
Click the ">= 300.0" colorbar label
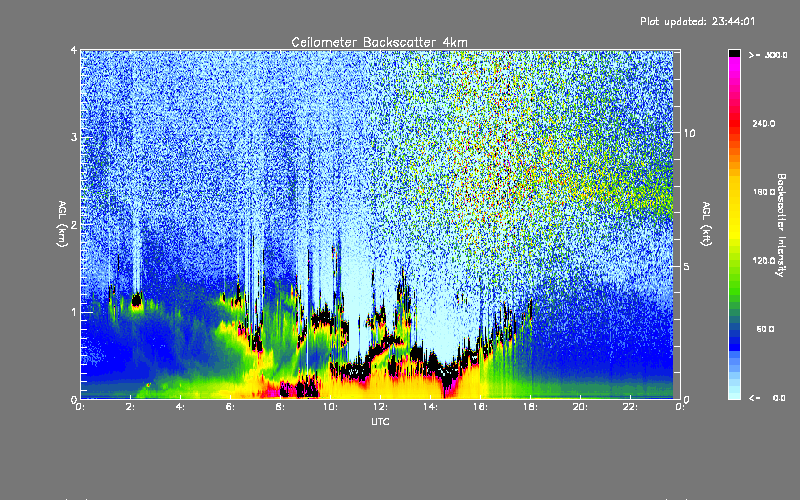point(768,55)
